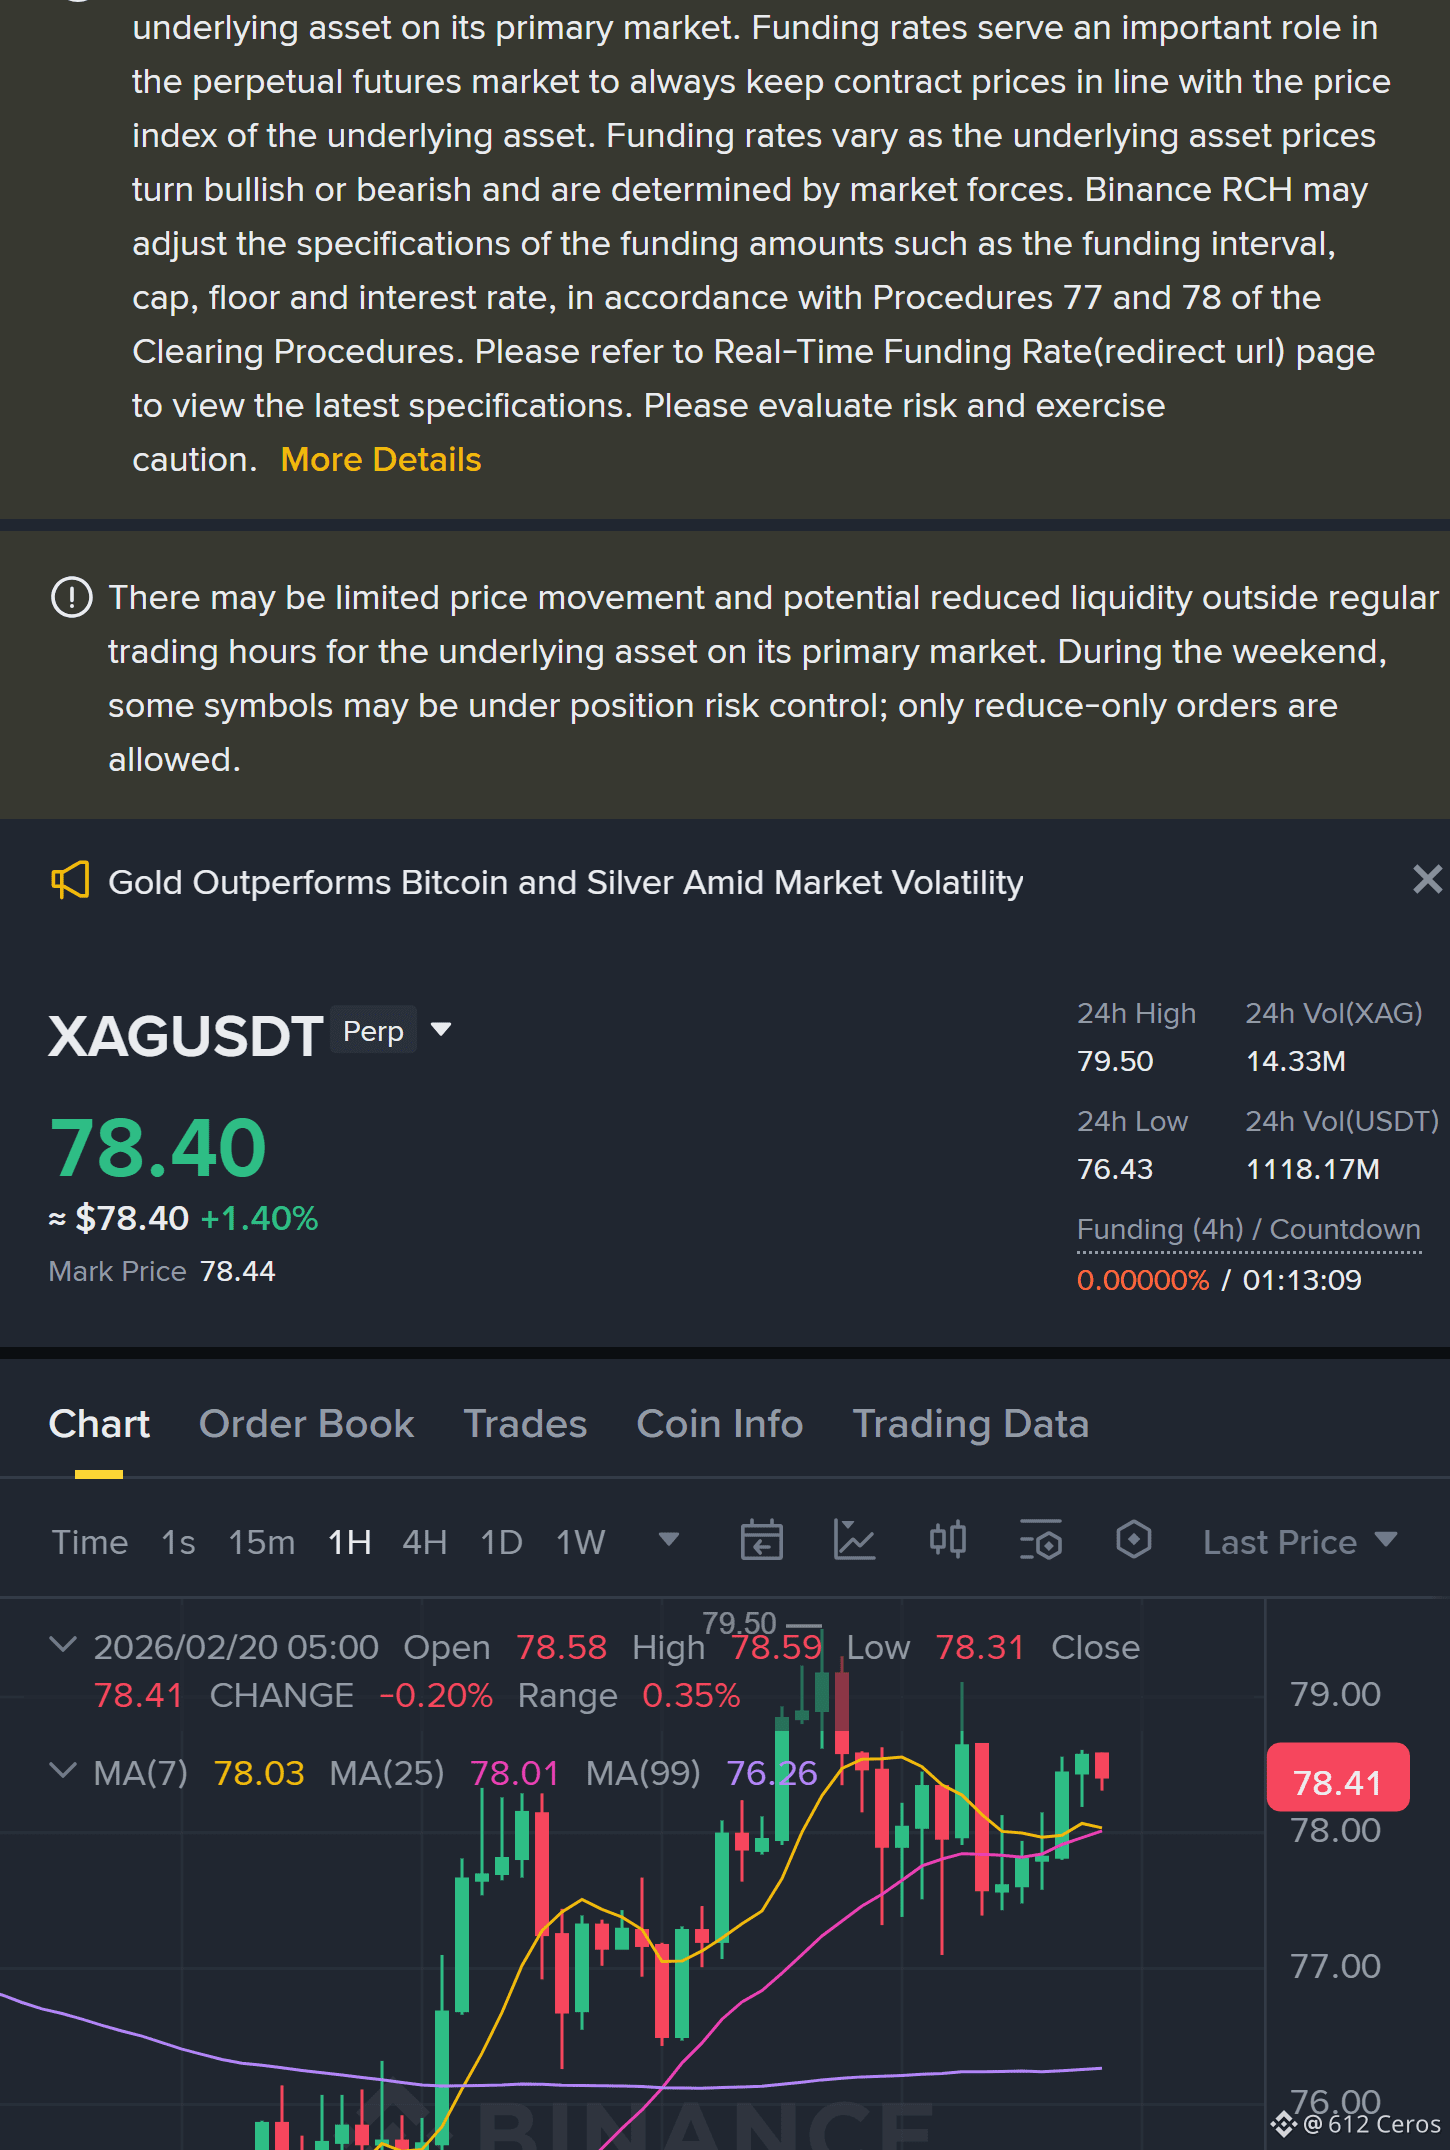Screen dimensions: 1450x2150
Task: Click the 78.41 price marker on the axis
Action: click(1338, 1782)
